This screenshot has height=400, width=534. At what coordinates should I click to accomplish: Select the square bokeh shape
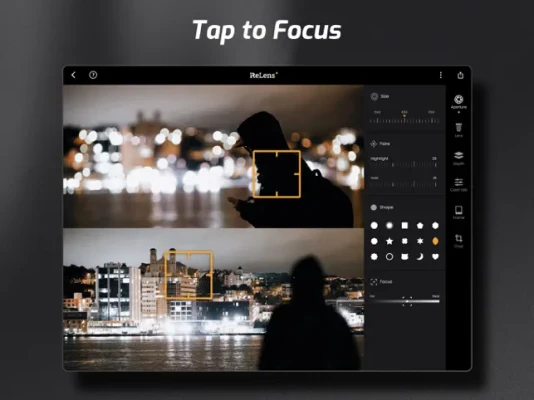405,225
